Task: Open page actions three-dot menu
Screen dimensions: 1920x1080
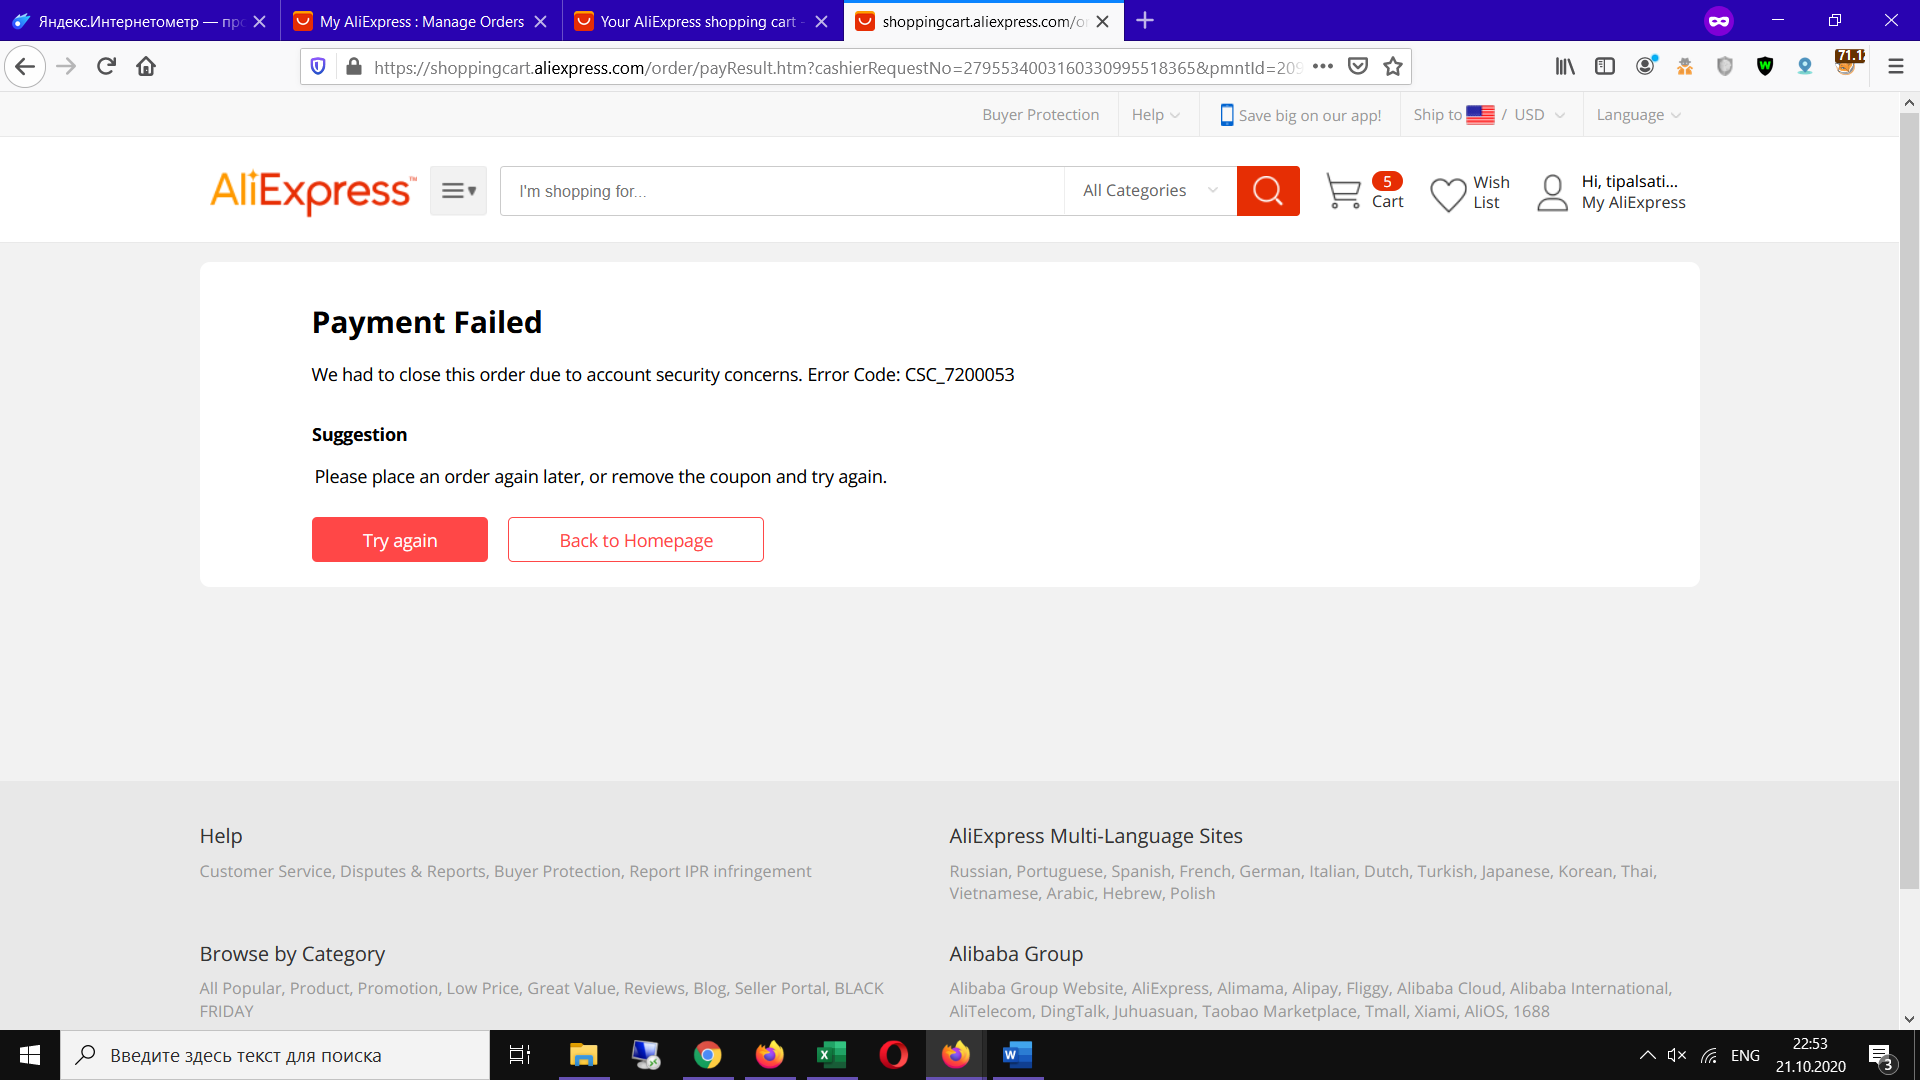Action: pos(1323,67)
